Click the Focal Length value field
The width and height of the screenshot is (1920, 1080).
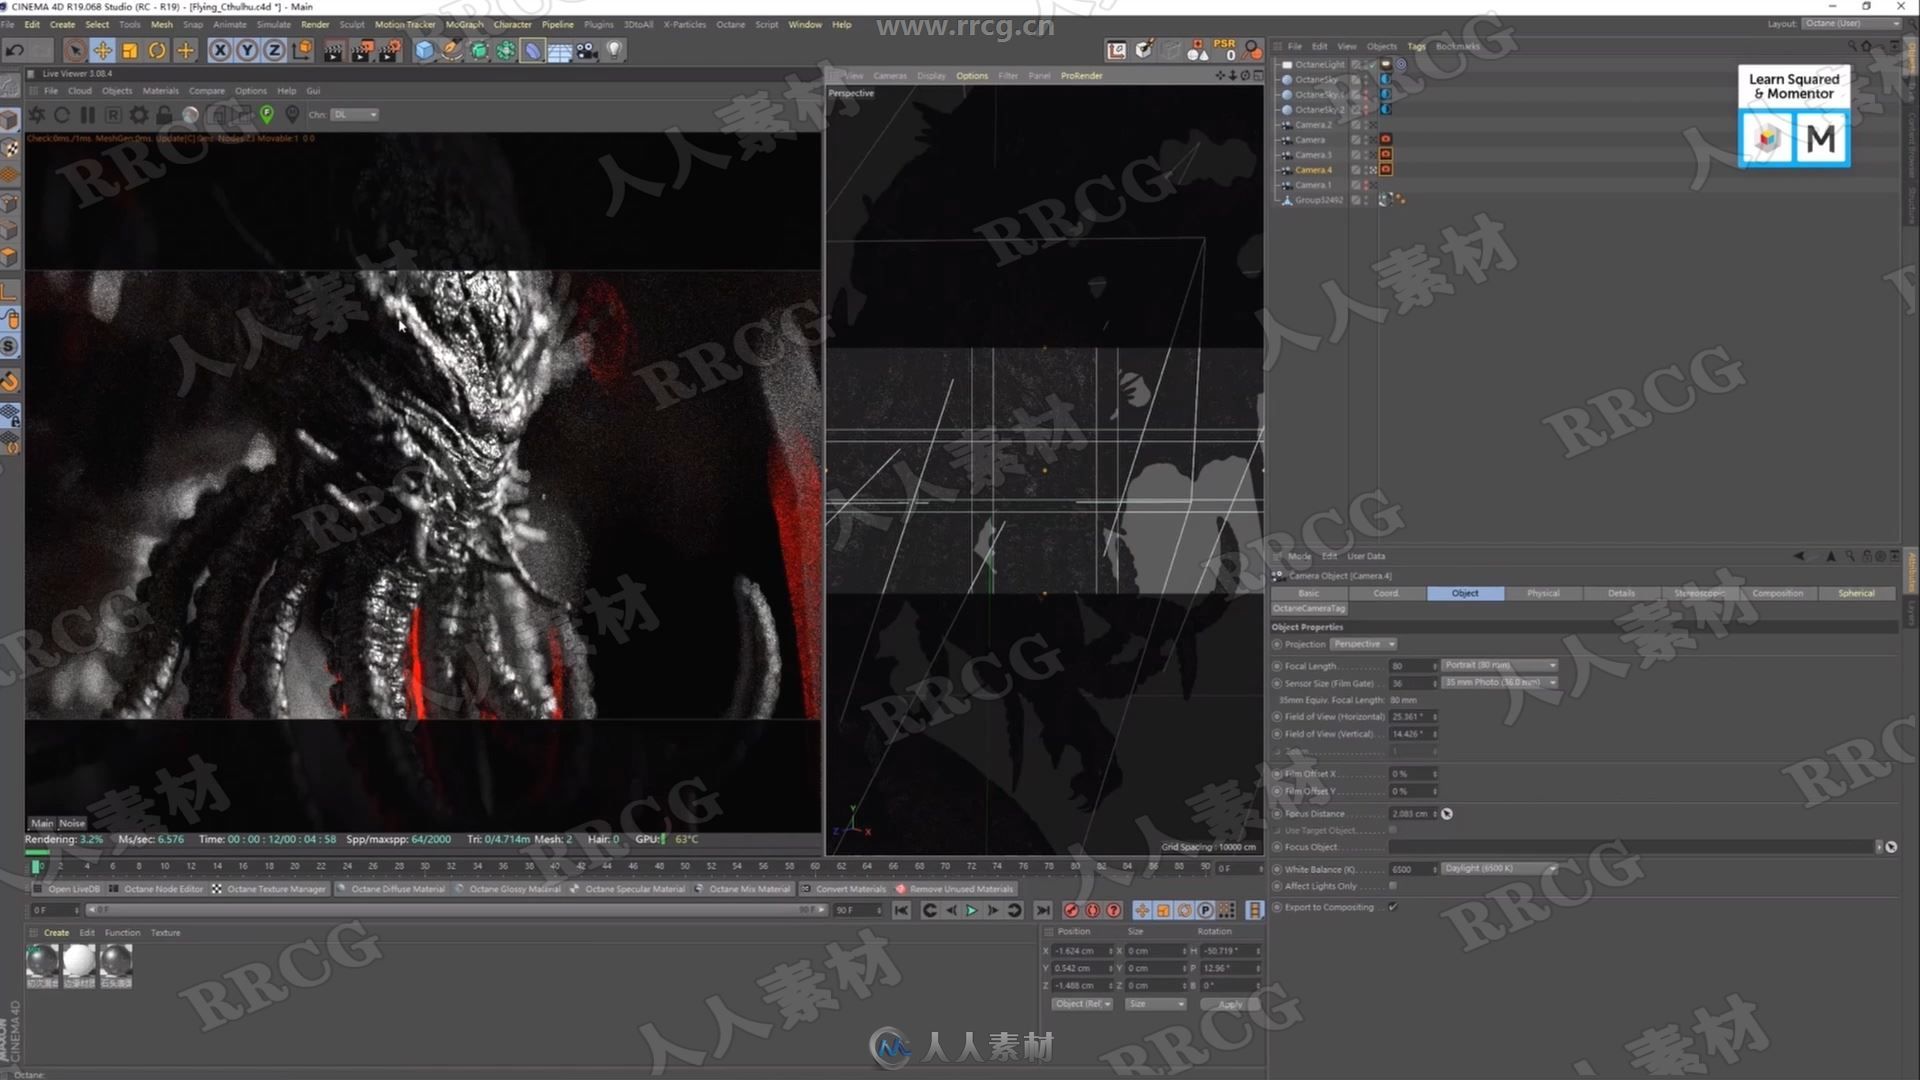(x=1413, y=666)
